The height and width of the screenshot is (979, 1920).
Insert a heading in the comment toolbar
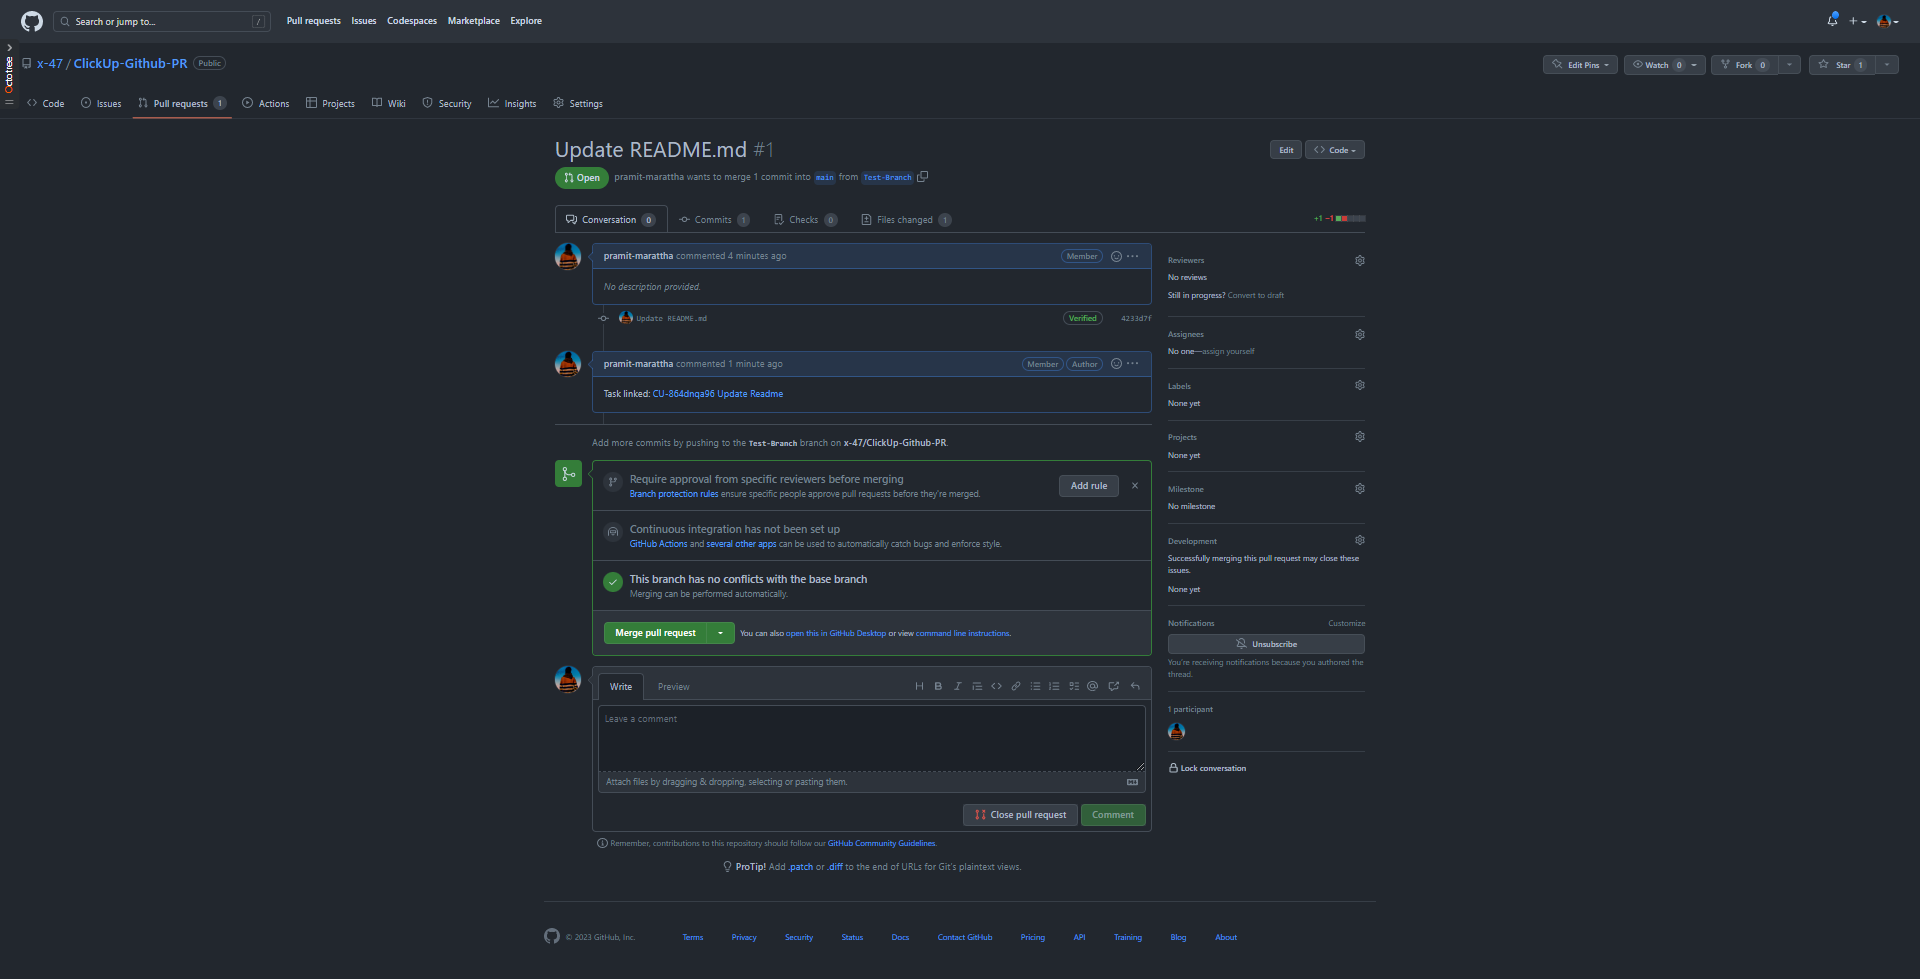919,686
